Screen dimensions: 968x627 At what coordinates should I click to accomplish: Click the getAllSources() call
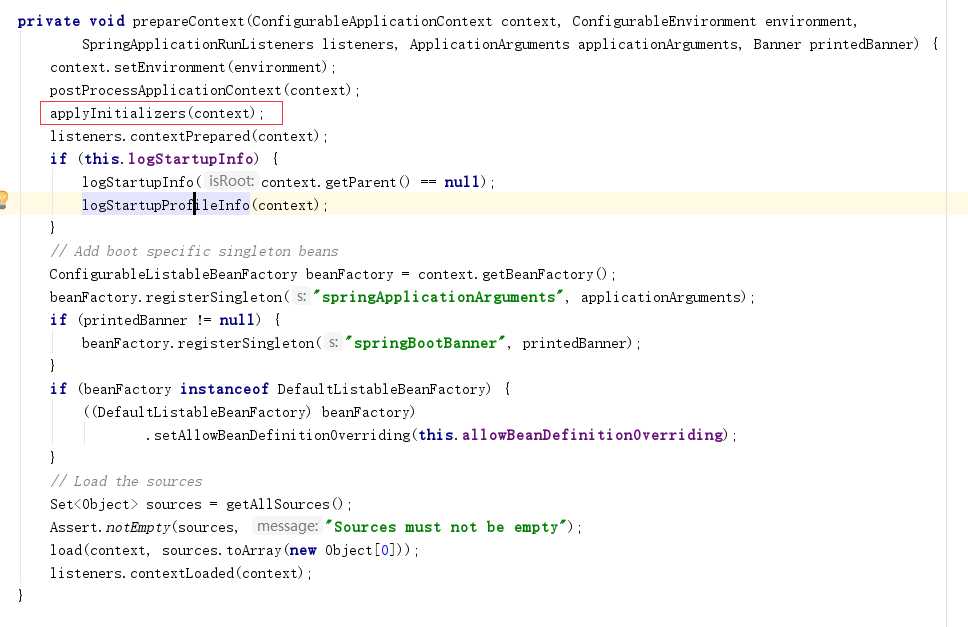point(284,505)
